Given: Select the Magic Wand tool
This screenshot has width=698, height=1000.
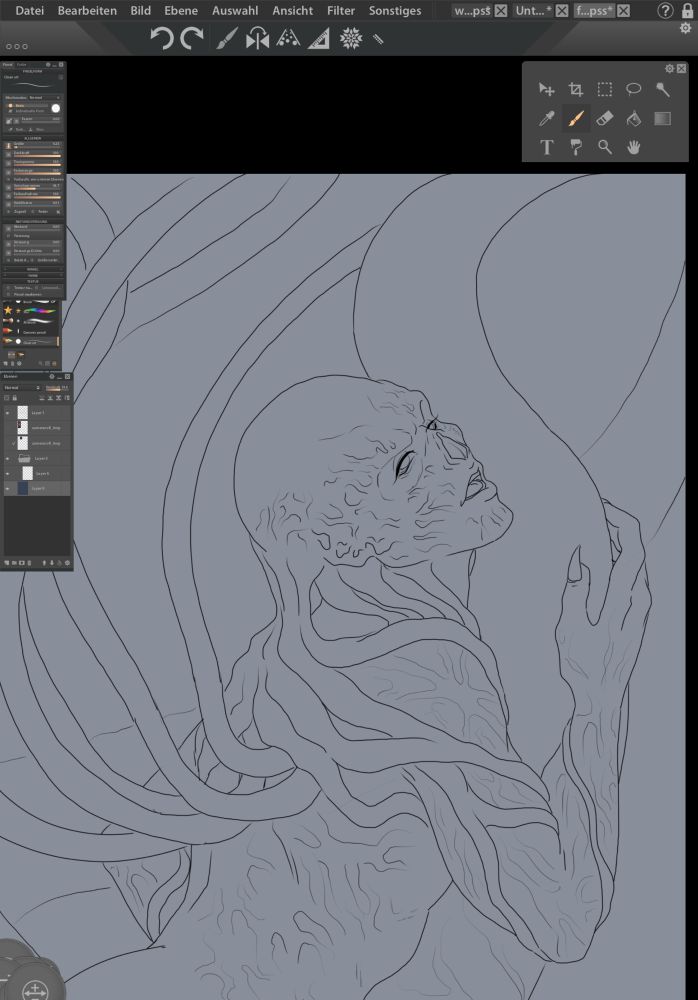Looking at the screenshot, I should tap(663, 89).
